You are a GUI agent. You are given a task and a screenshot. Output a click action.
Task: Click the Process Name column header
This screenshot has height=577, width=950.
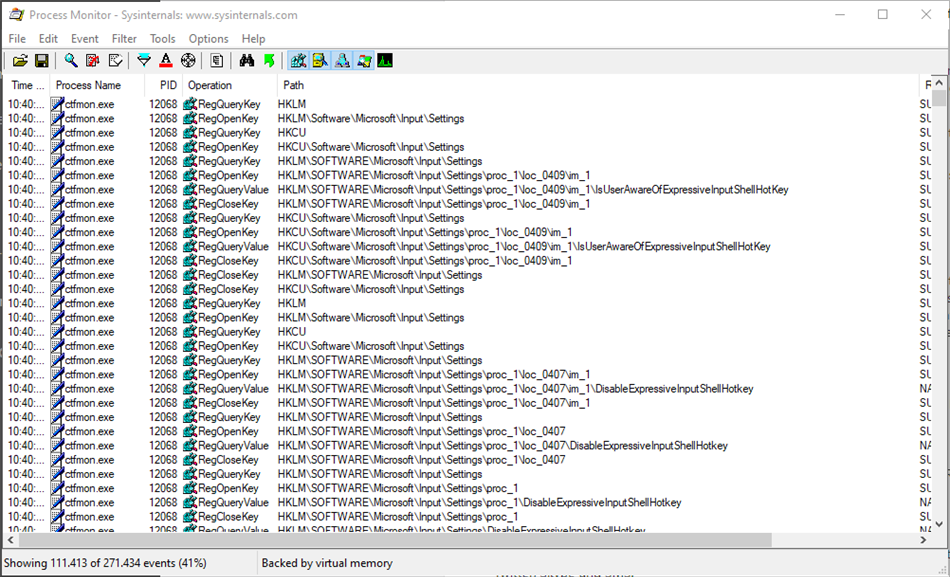(97, 85)
